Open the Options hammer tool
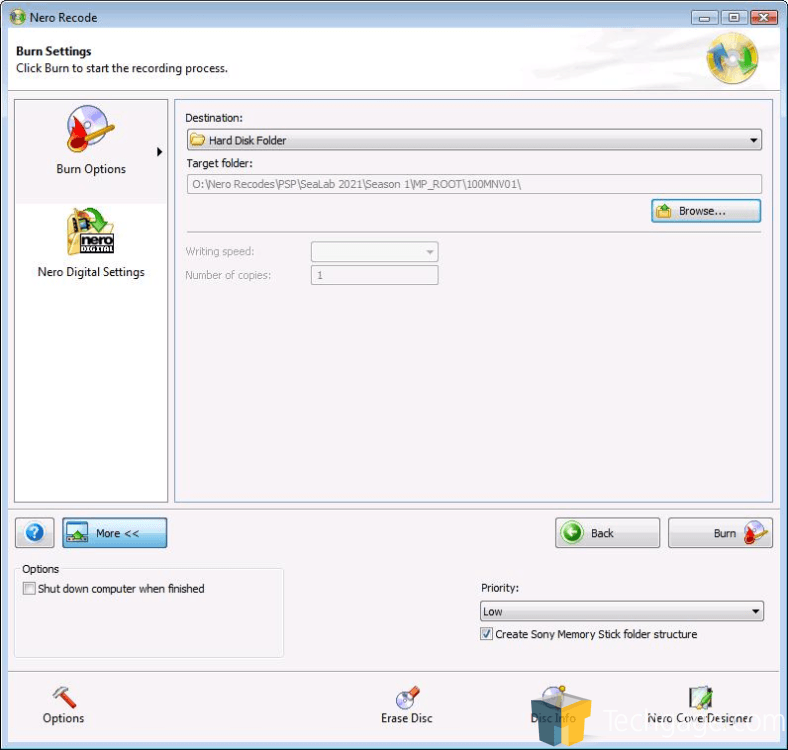The image size is (788, 750). [63, 706]
